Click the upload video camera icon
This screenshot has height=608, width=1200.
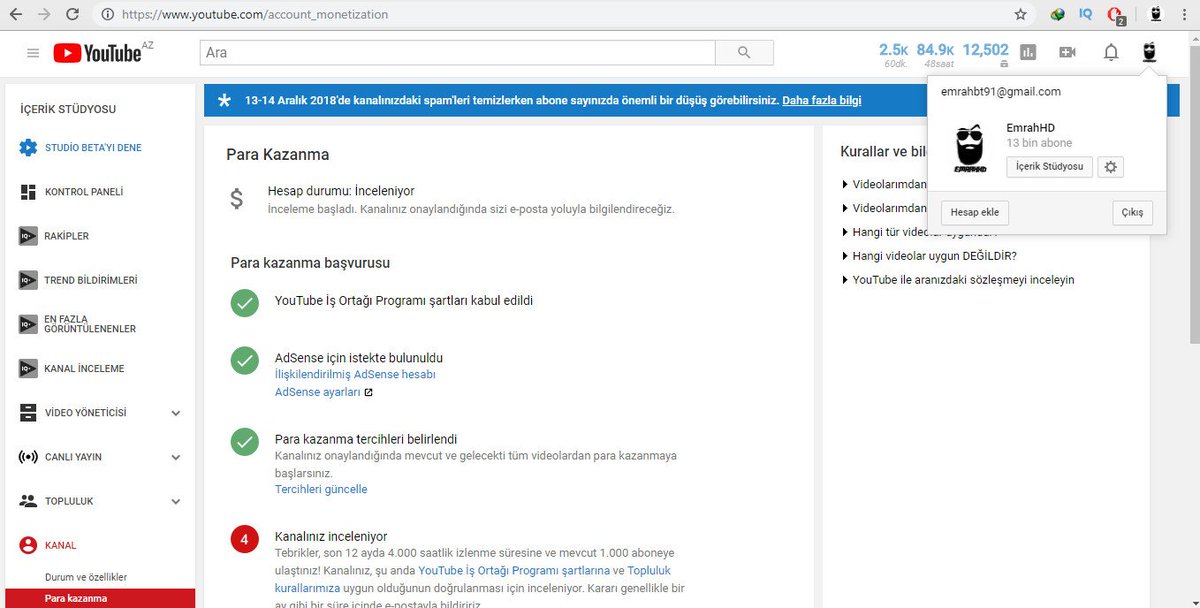click(x=1067, y=53)
